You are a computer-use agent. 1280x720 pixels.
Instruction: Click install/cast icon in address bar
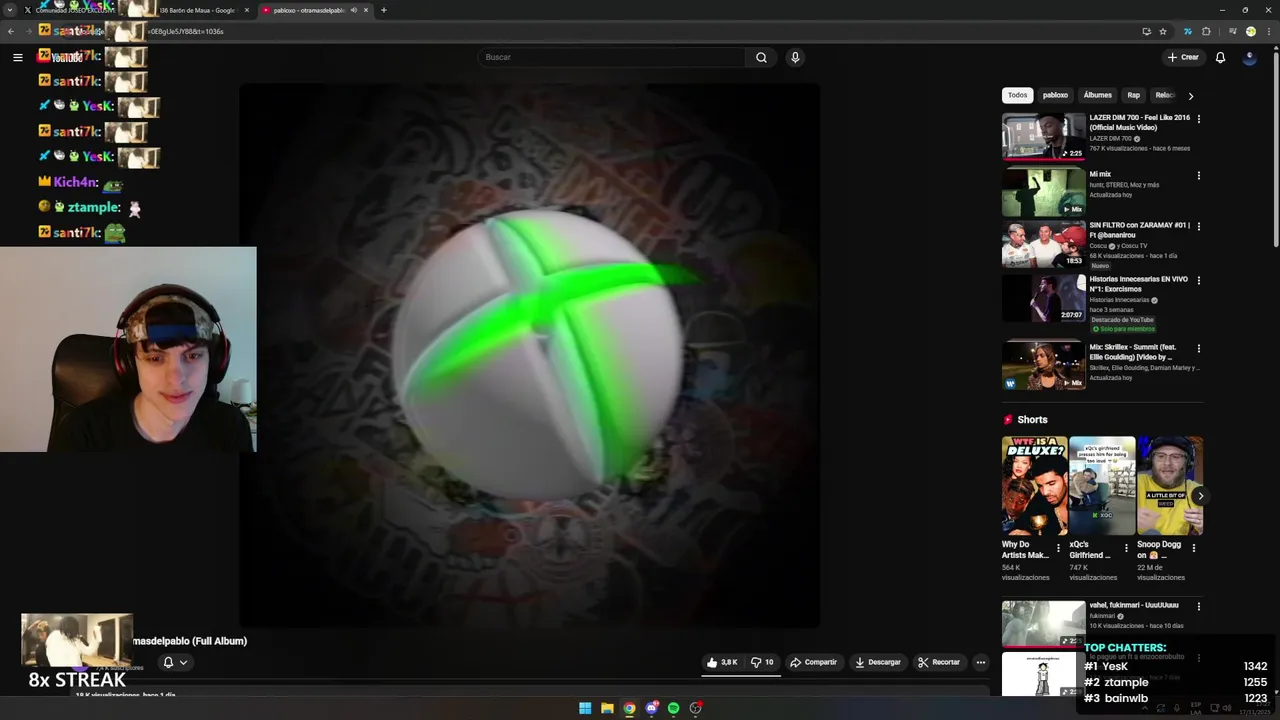coord(1146,31)
